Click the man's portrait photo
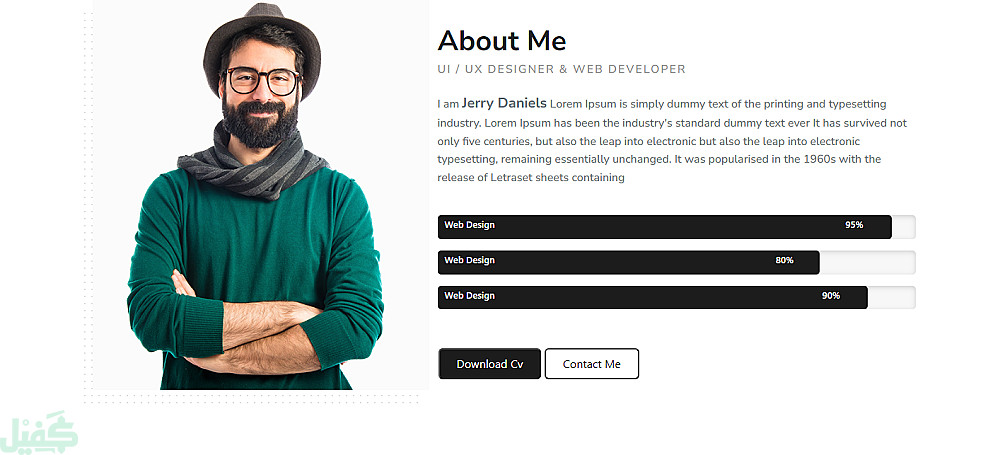This screenshot has height=455, width=1000. click(261, 195)
